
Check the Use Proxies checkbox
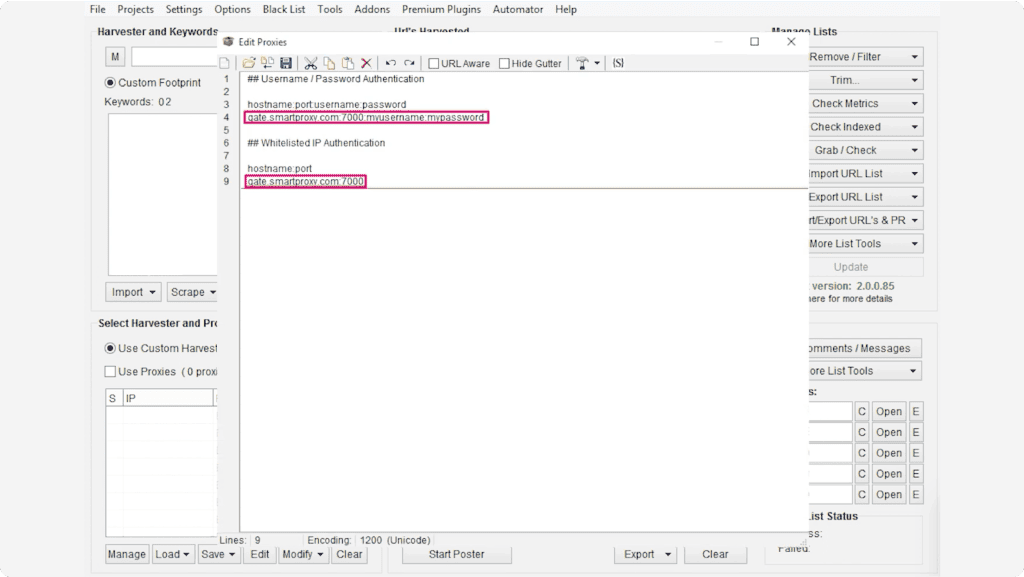111,372
